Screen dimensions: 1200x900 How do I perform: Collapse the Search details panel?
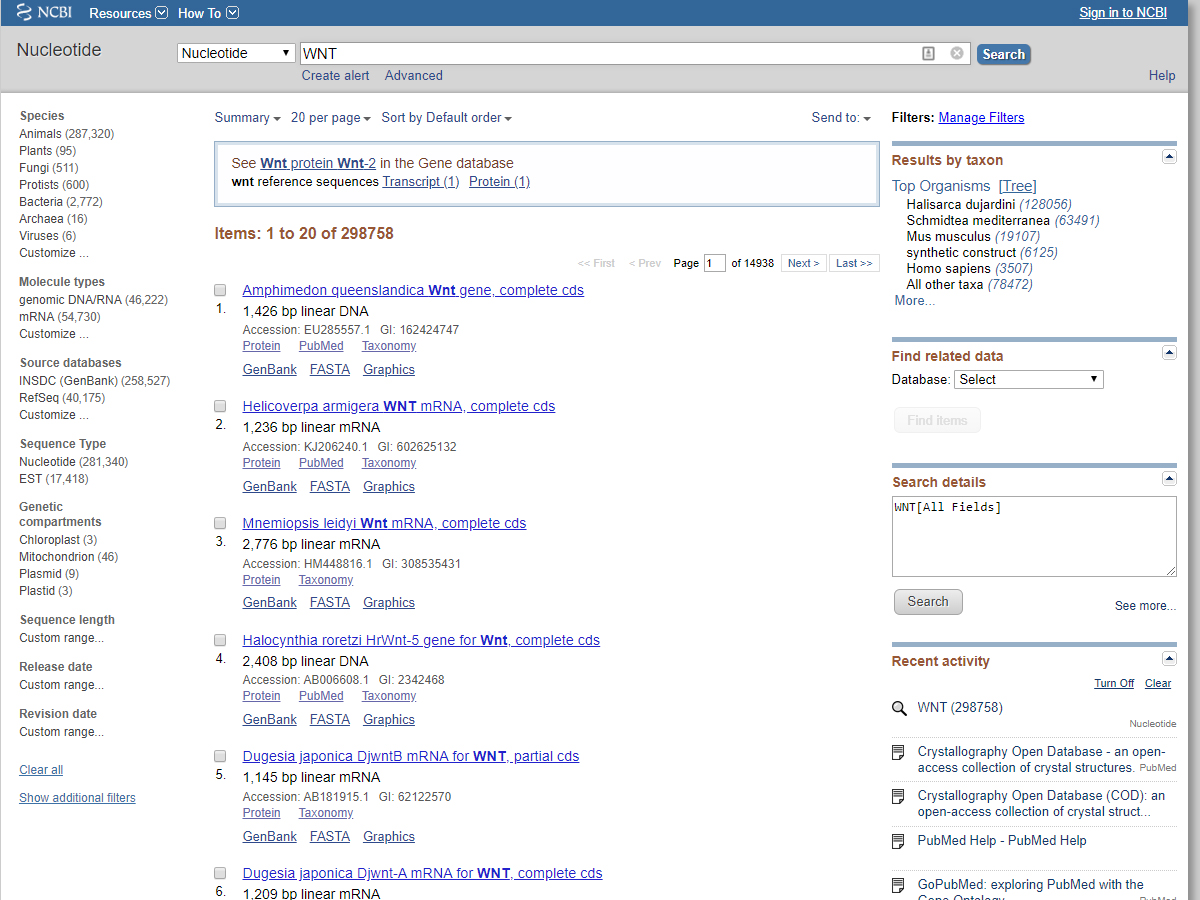click(x=1168, y=479)
